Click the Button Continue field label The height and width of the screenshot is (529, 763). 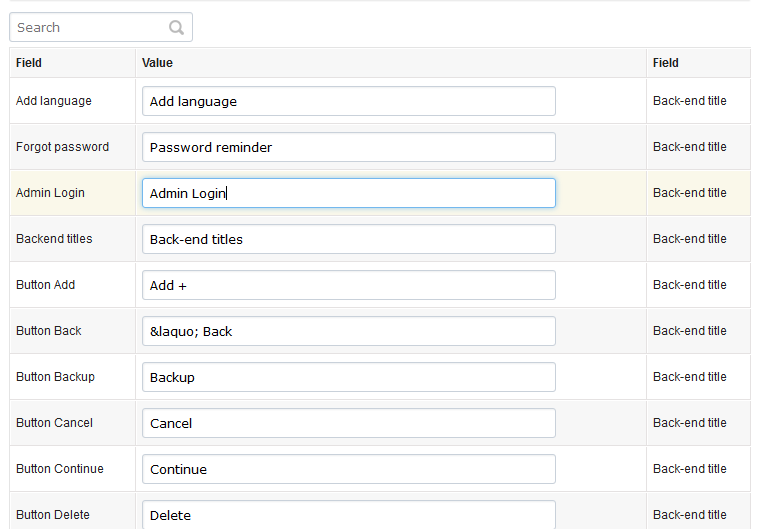point(59,469)
